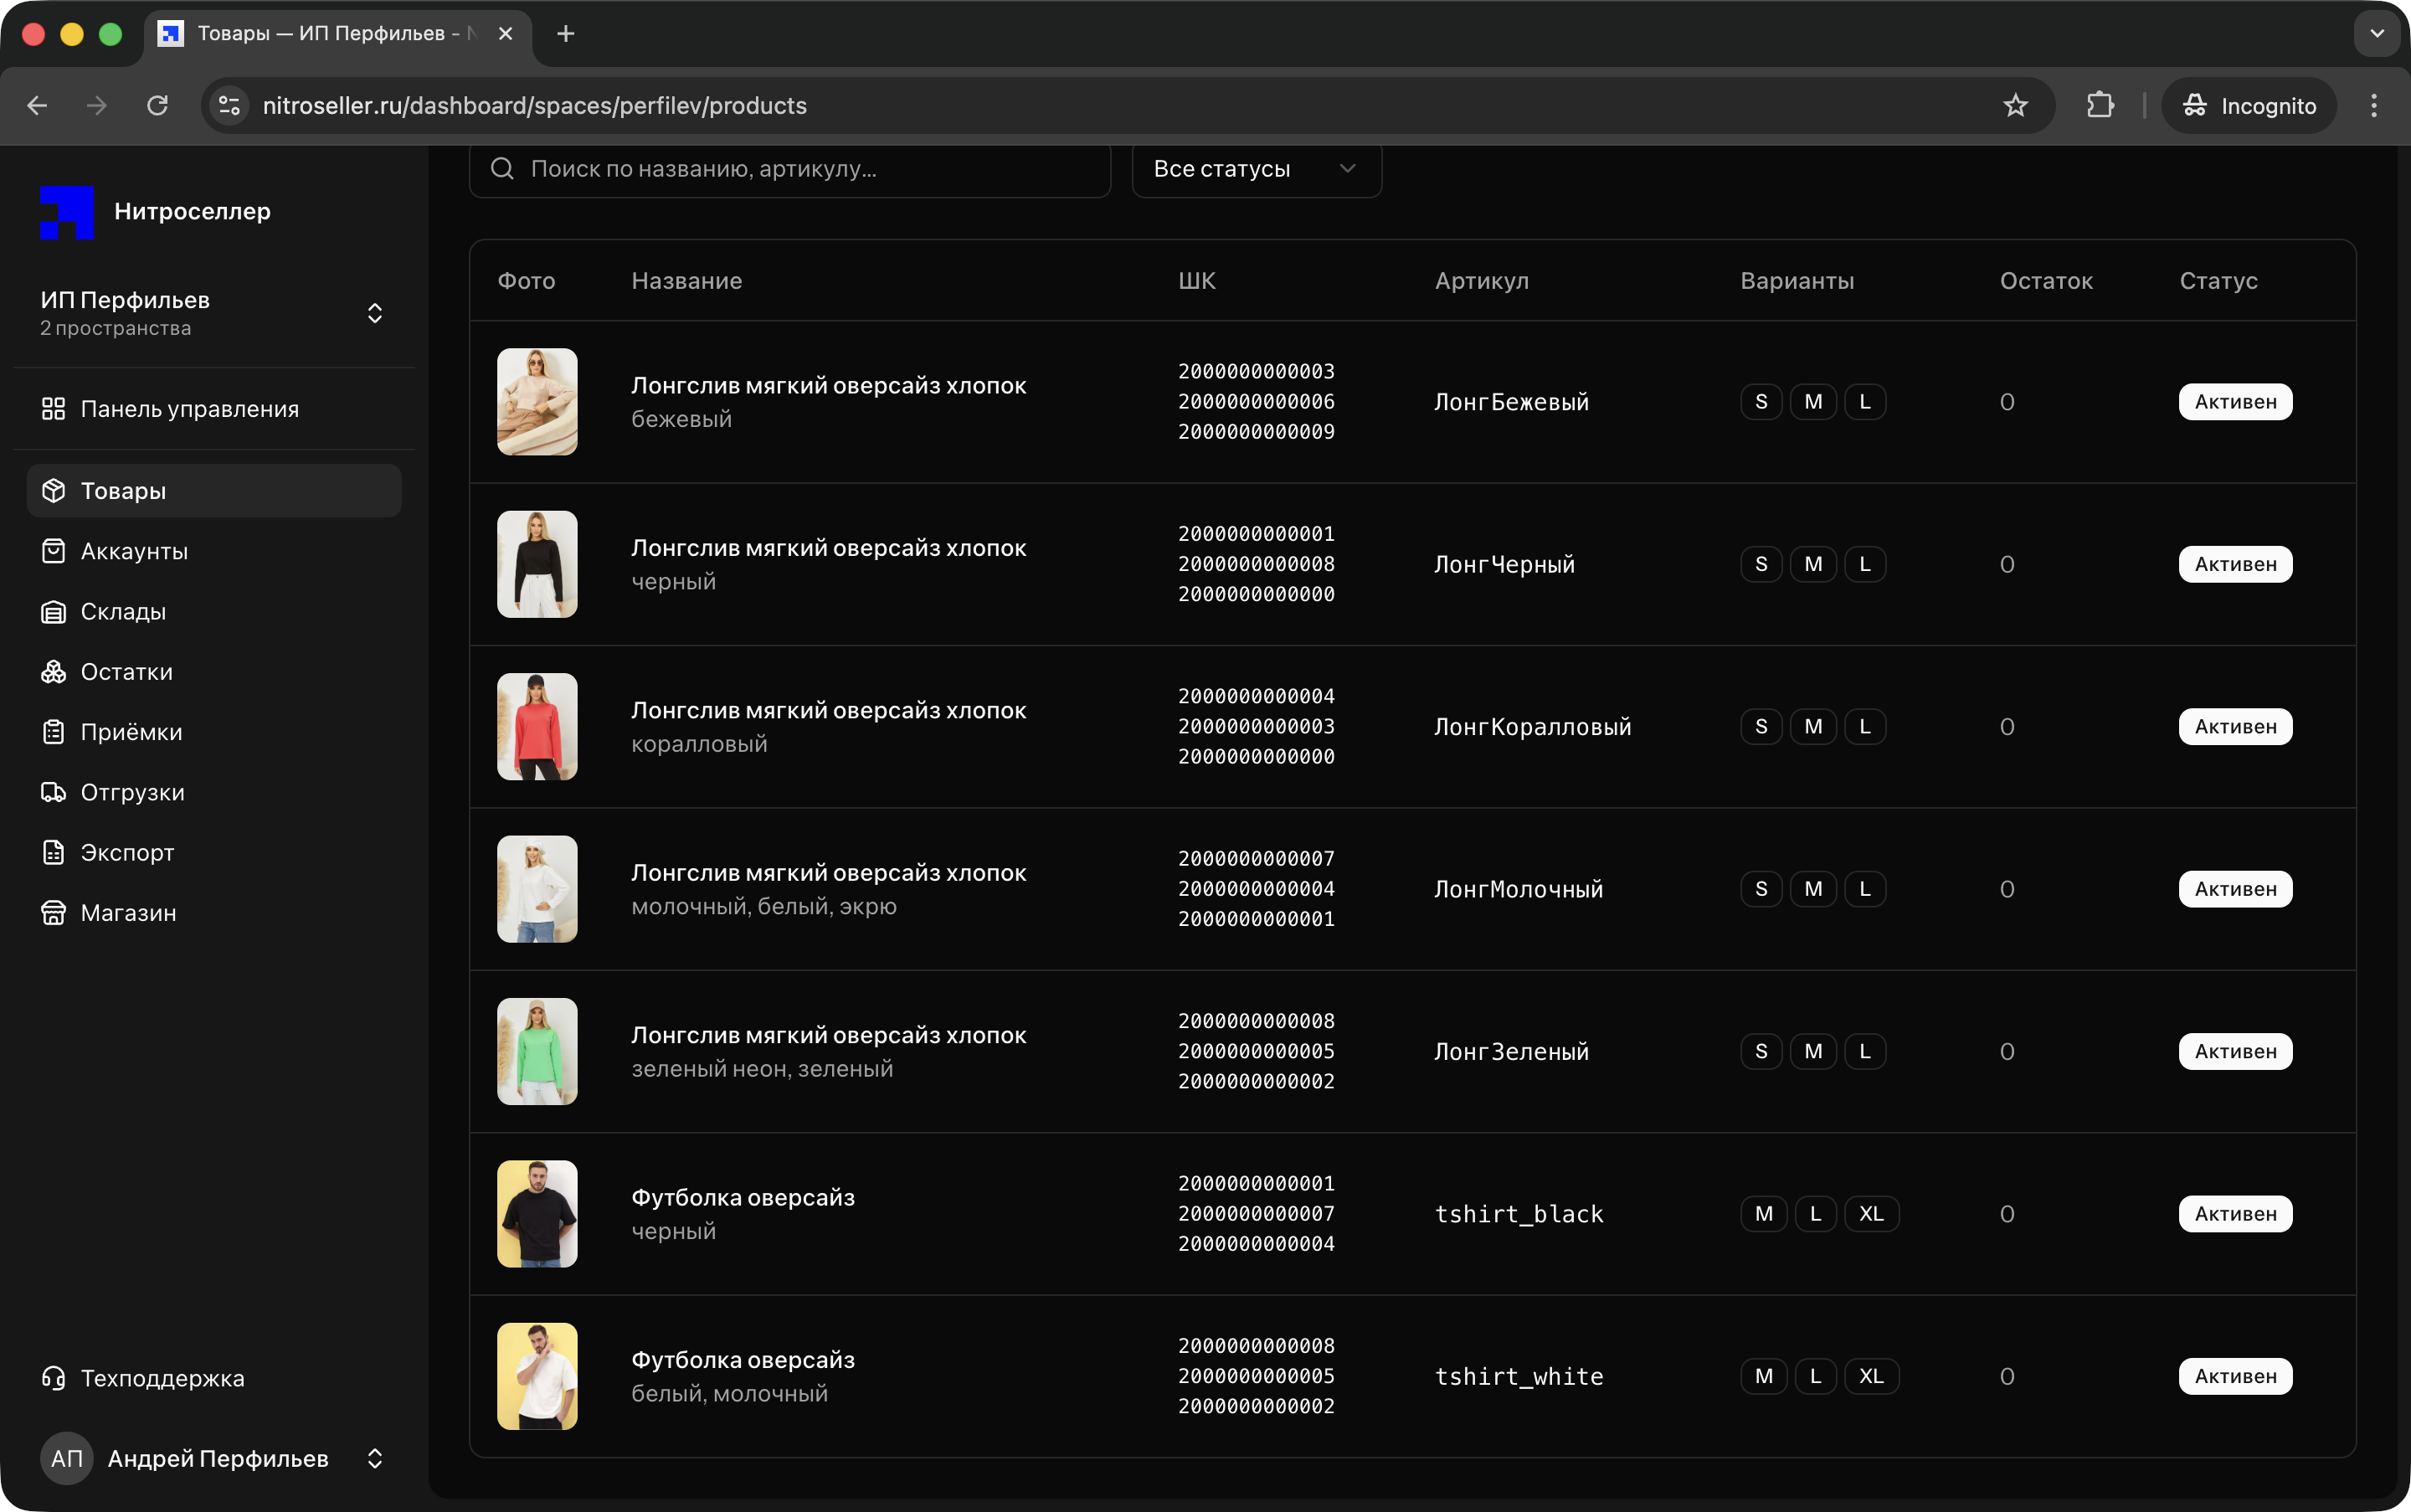Open the Отгрузки truck icon

pos(53,792)
